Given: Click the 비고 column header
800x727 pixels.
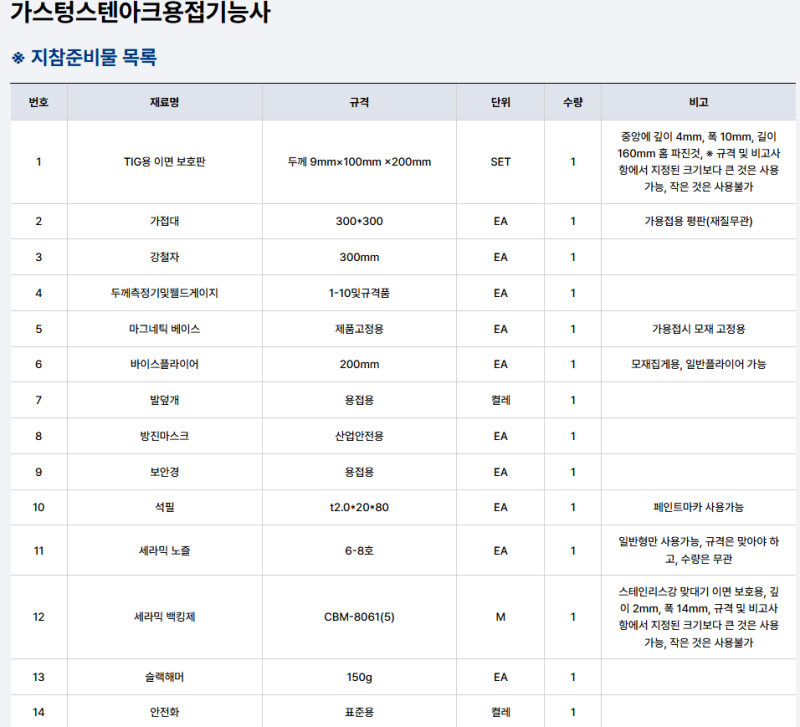Looking at the screenshot, I should coord(698,102).
